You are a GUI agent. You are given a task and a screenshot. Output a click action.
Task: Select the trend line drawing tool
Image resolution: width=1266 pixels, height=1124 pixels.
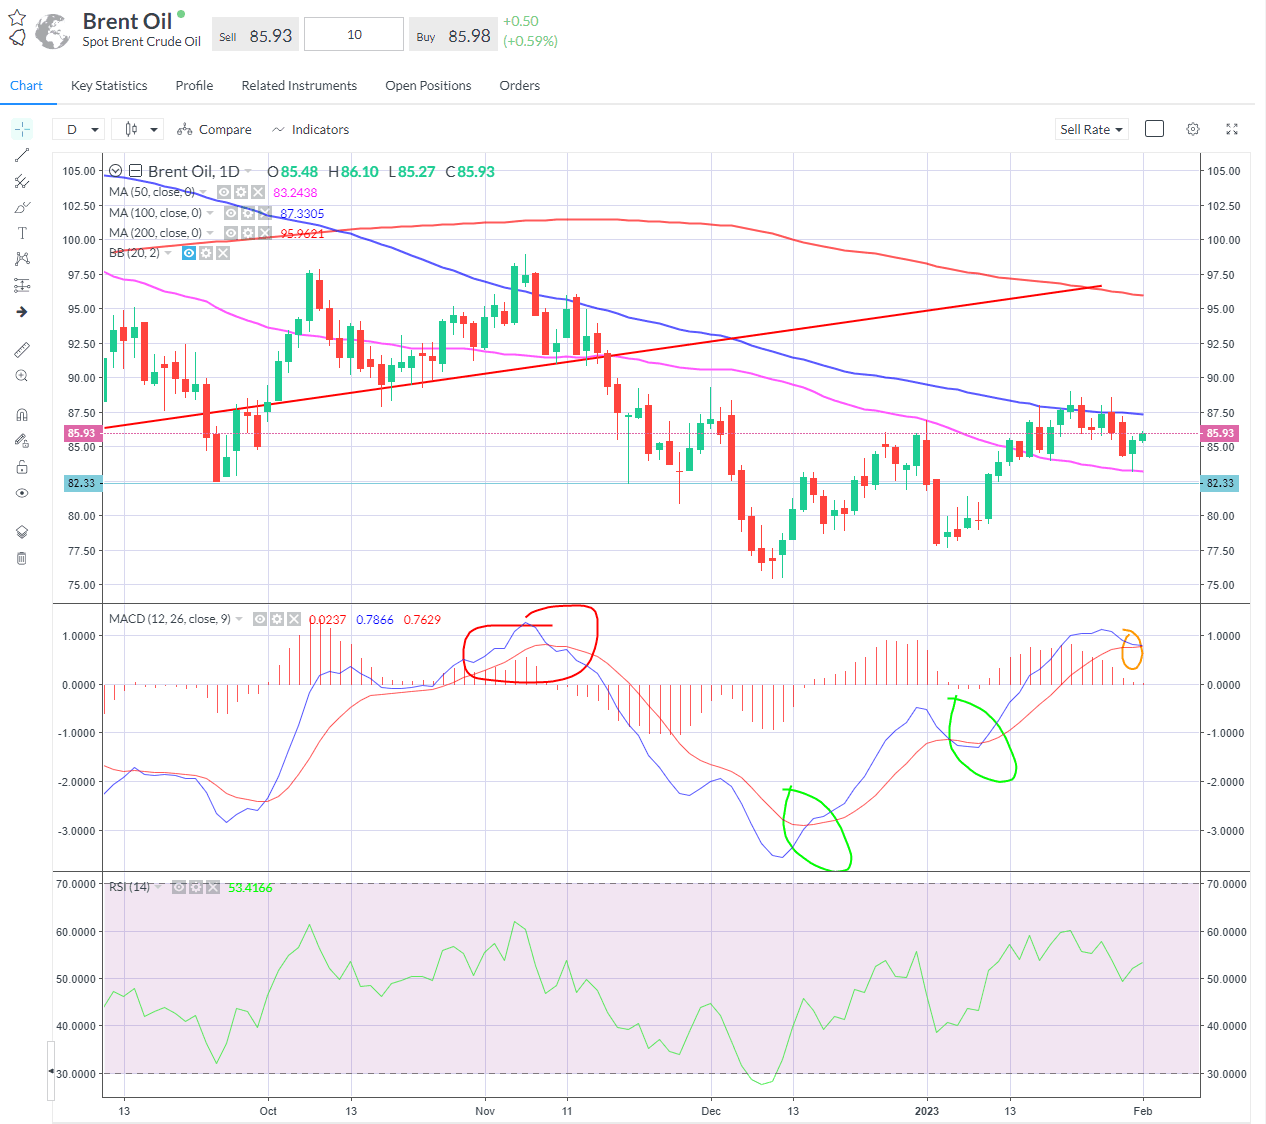coord(22,155)
